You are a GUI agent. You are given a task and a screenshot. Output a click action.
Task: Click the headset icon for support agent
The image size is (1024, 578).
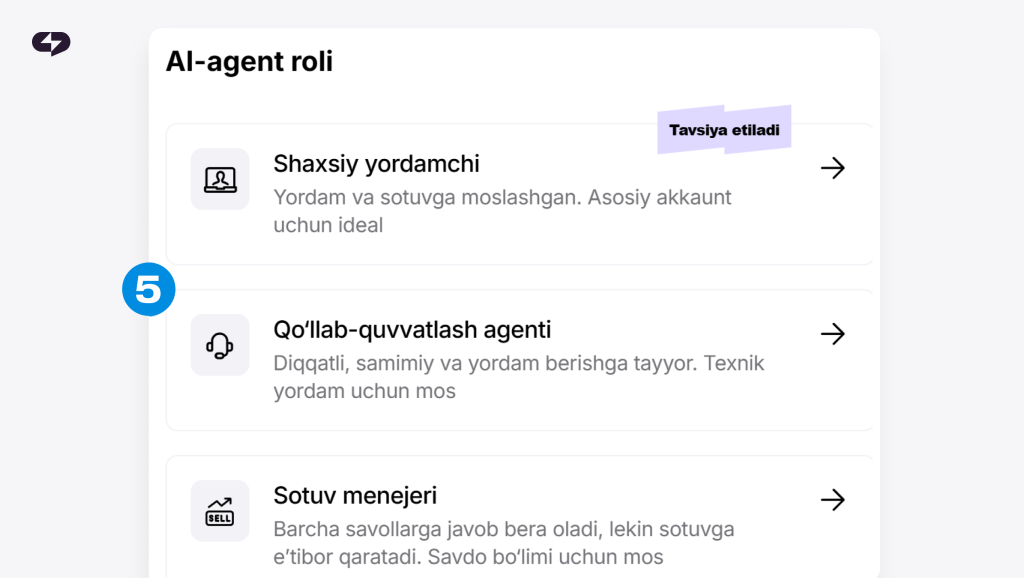click(x=220, y=345)
